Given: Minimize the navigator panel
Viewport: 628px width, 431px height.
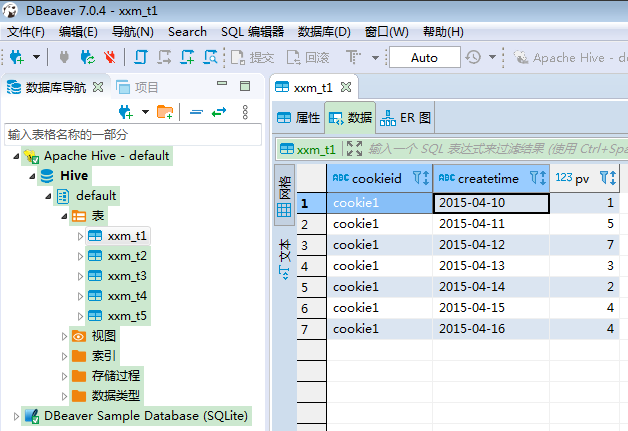Looking at the screenshot, I should [222, 84].
